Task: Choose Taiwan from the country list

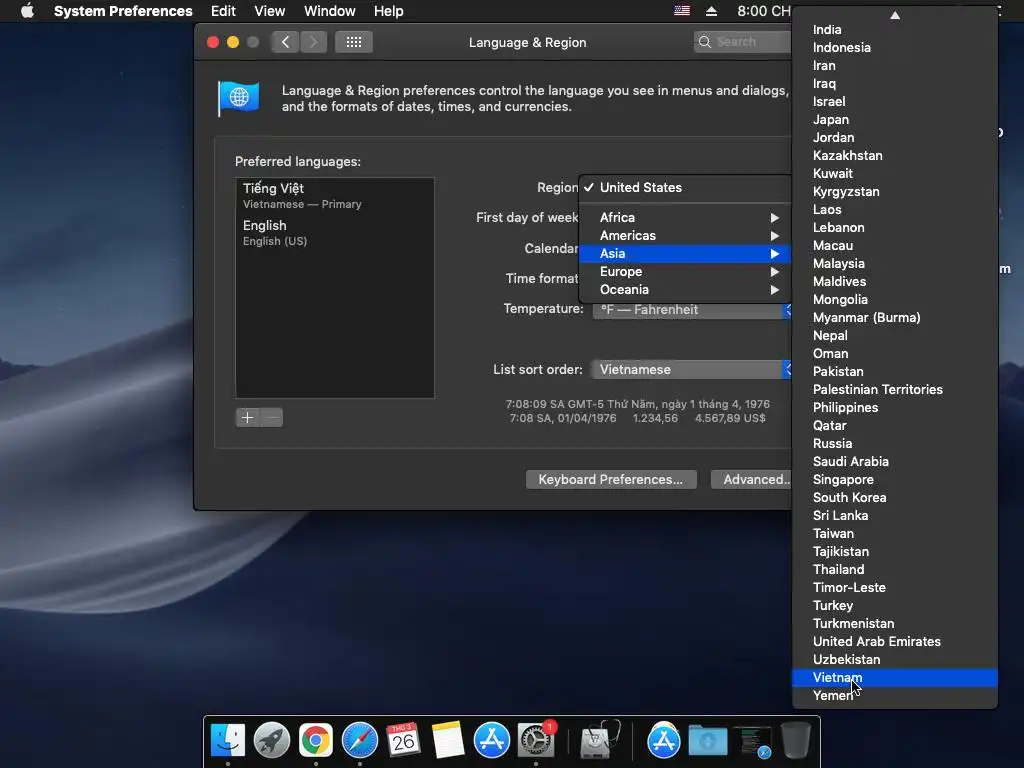Action: (x=895, y=534)
